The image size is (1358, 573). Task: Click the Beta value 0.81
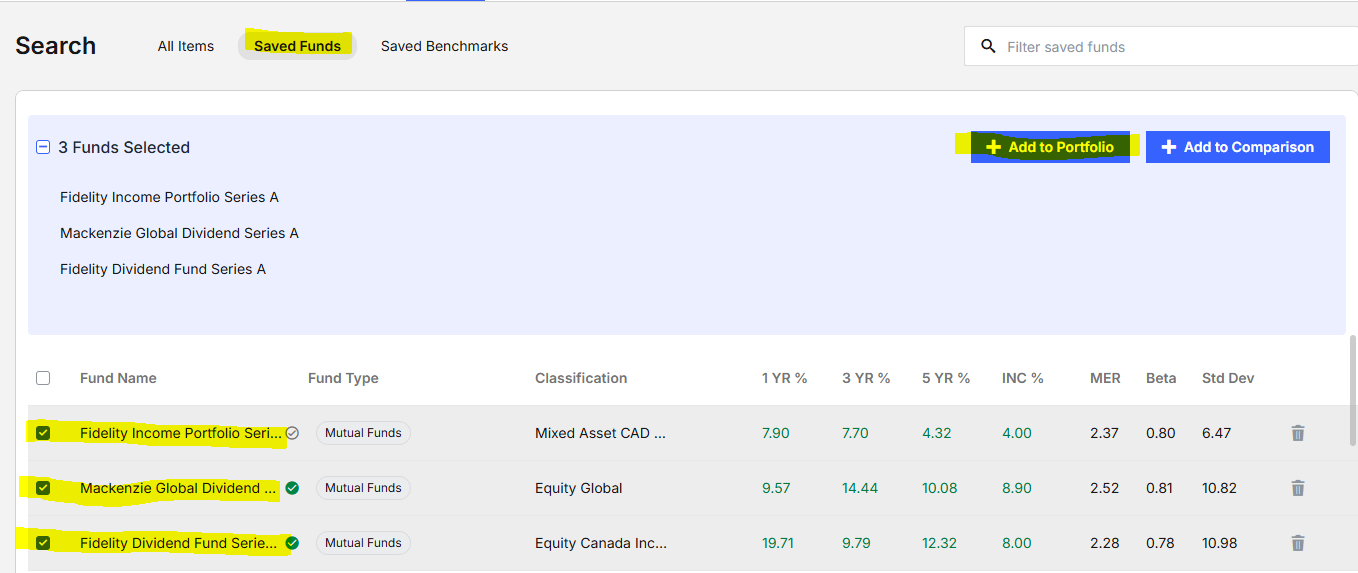tap(1159, 488)
